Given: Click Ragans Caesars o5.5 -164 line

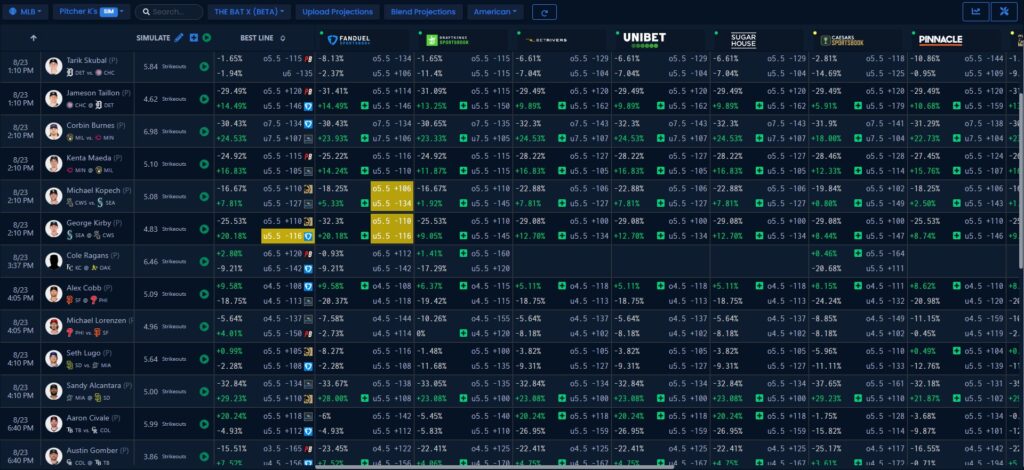Looking at the screenshot, I should 886,253.
